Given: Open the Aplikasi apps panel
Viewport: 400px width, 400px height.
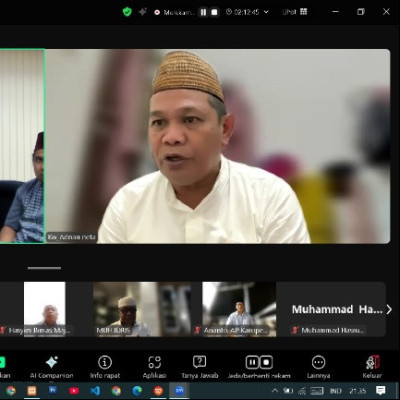Looking at the screenshot, I should (154, 367).
